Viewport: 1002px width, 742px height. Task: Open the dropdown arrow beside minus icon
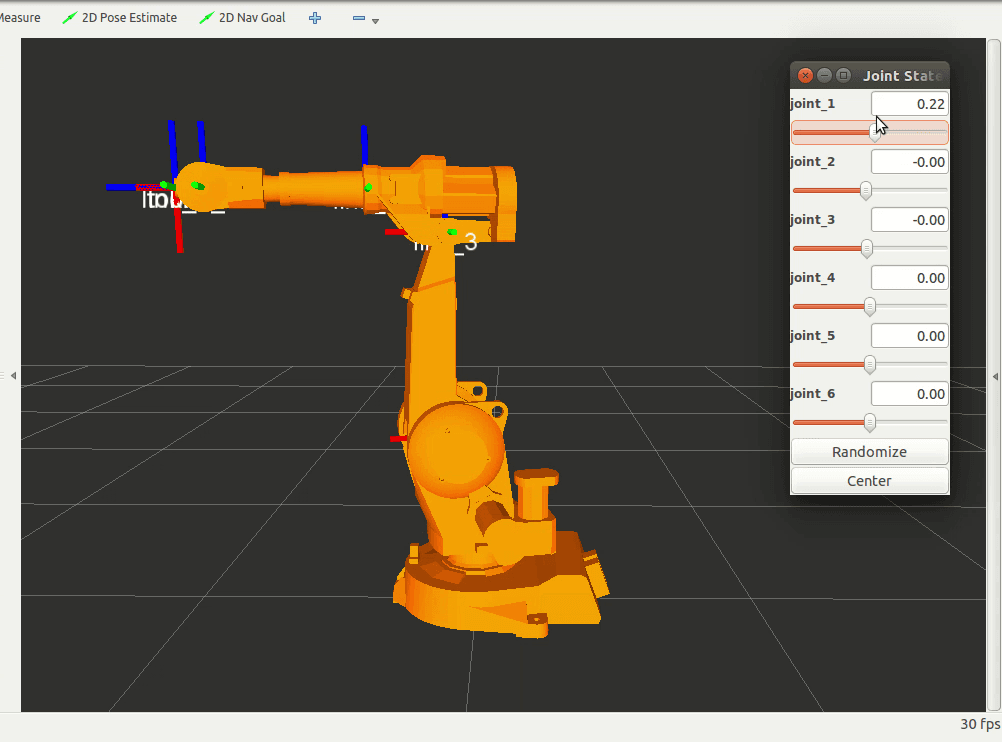(376, 21)
